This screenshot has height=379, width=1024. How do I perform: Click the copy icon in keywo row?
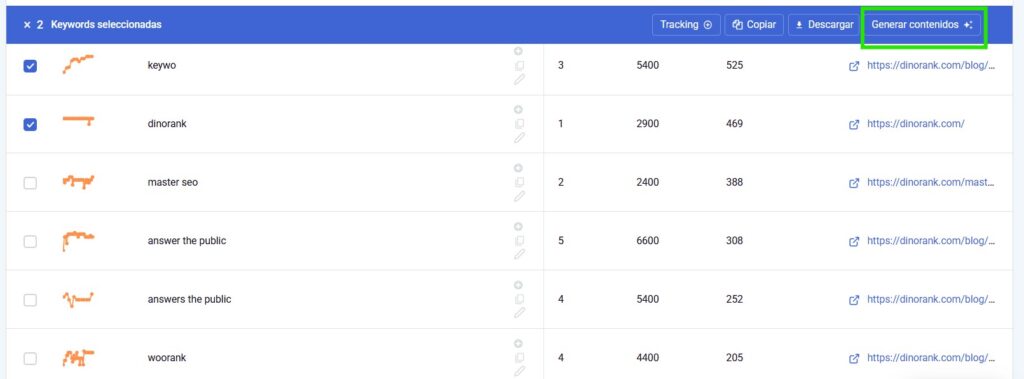pyautogui.click(x=519, y=65)
